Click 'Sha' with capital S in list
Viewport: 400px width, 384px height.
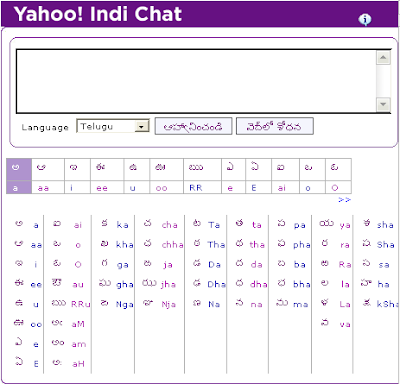point(386,245)
